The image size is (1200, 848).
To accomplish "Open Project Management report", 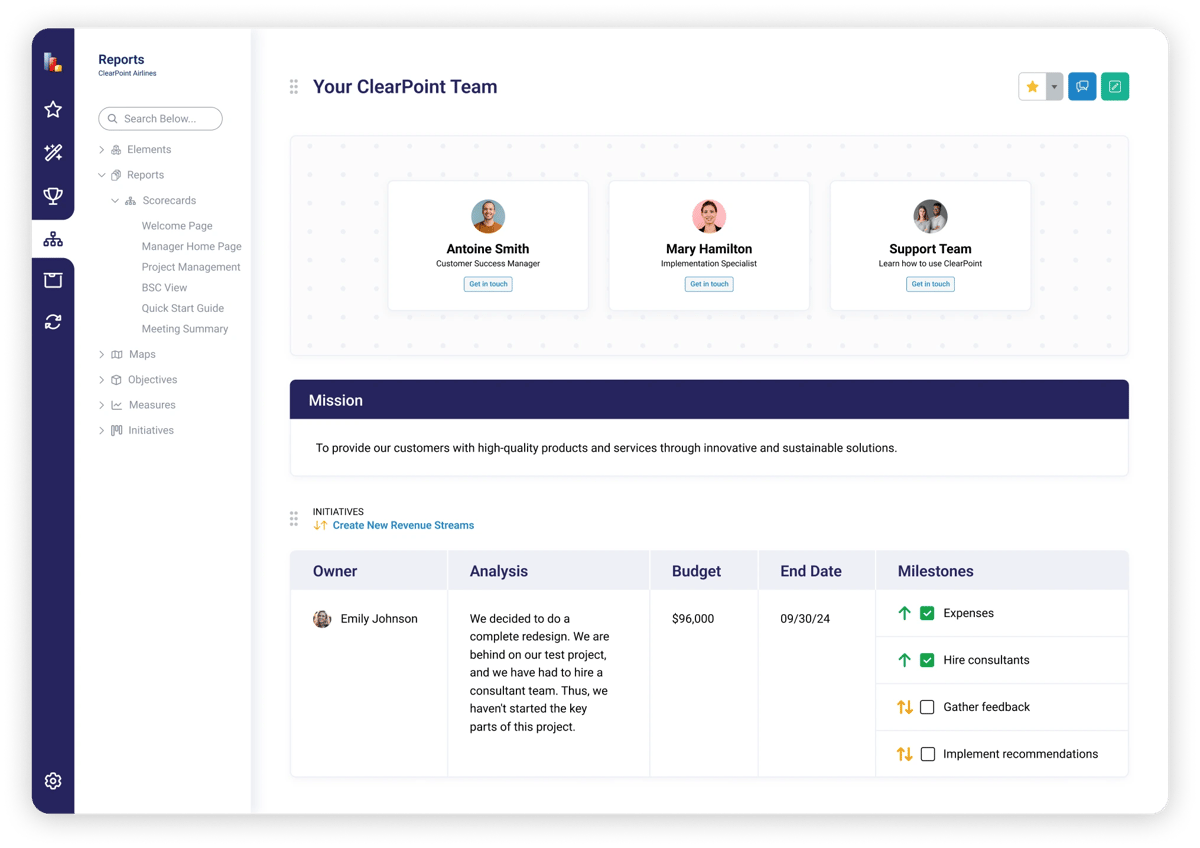I will tap(191, 267).
